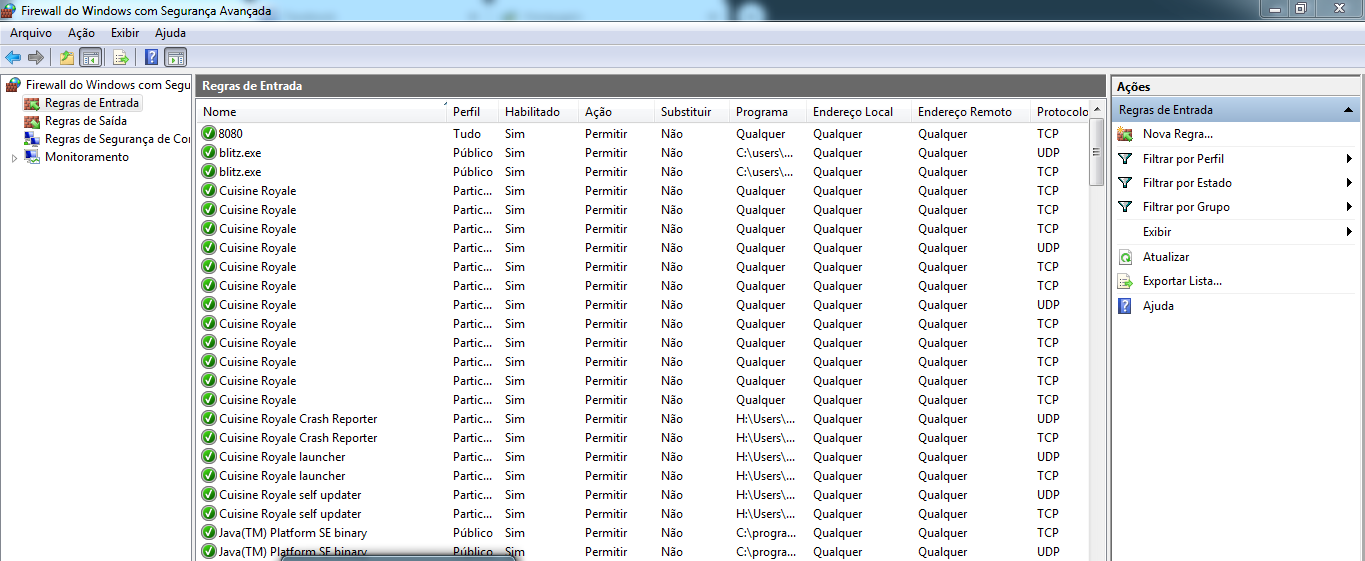Click green check icon of self updater UDP rule
The height and width of the screenshot is (561, 1365).
(209, 495)
